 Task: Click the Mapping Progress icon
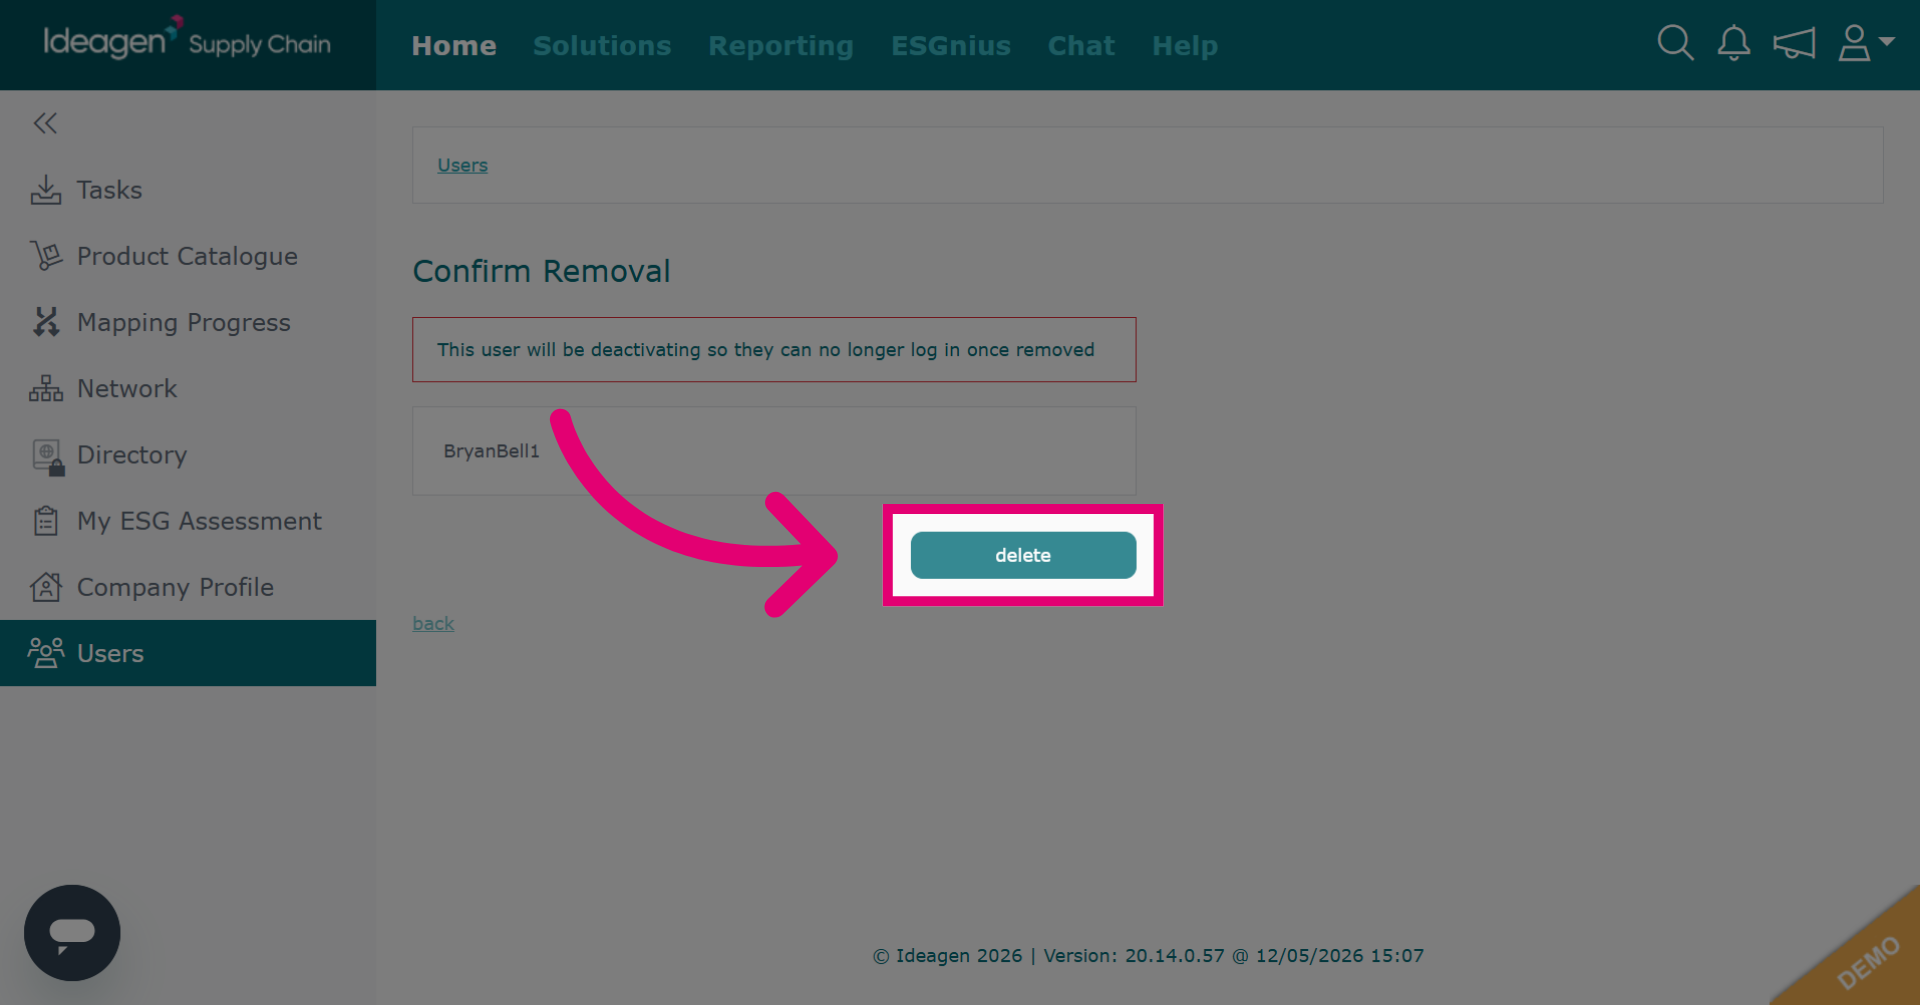pyautogui.click(x=46, y=322)
